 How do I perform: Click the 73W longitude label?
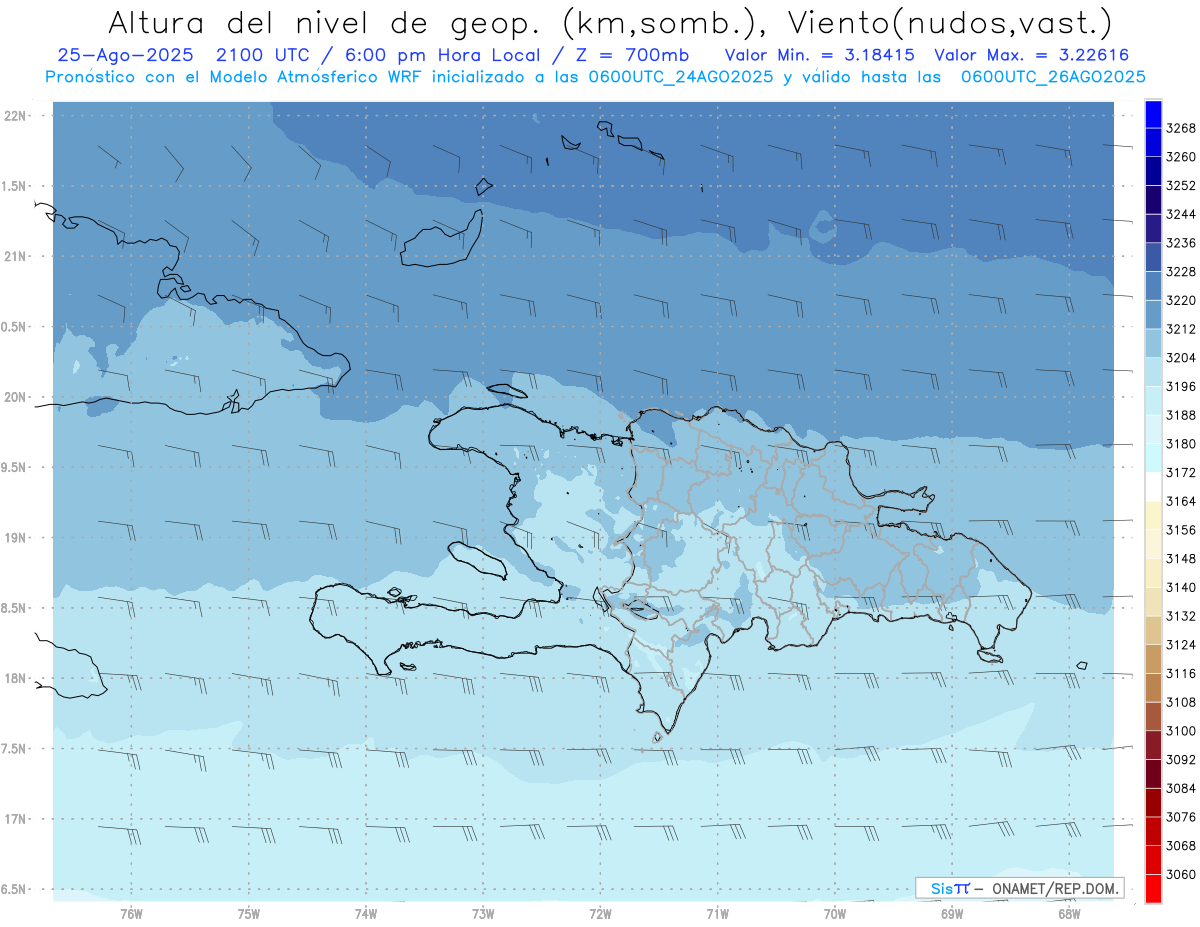pyautogui.click(x=483, y=914)
